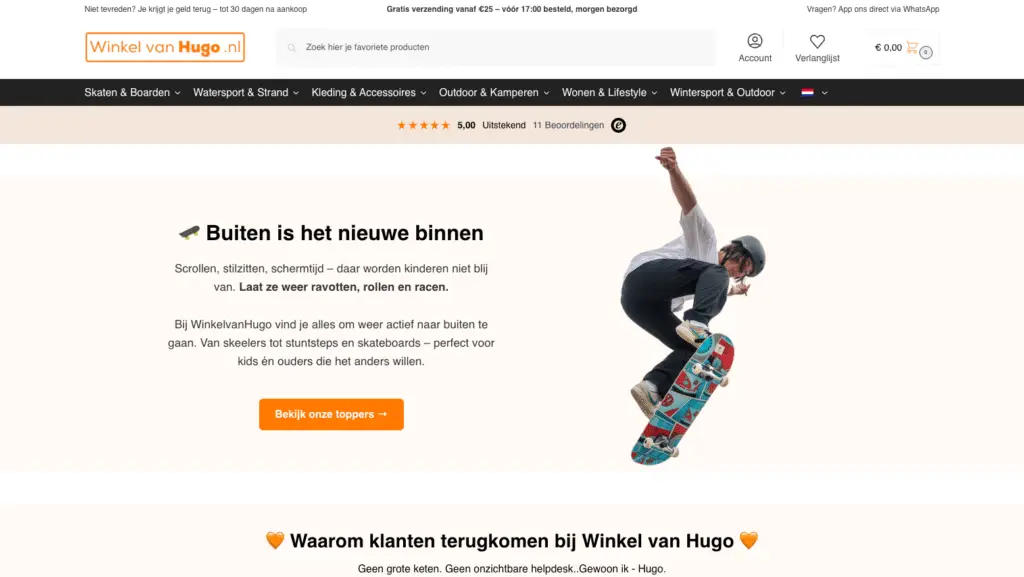Expand the language selector chevron

[824, 93]
